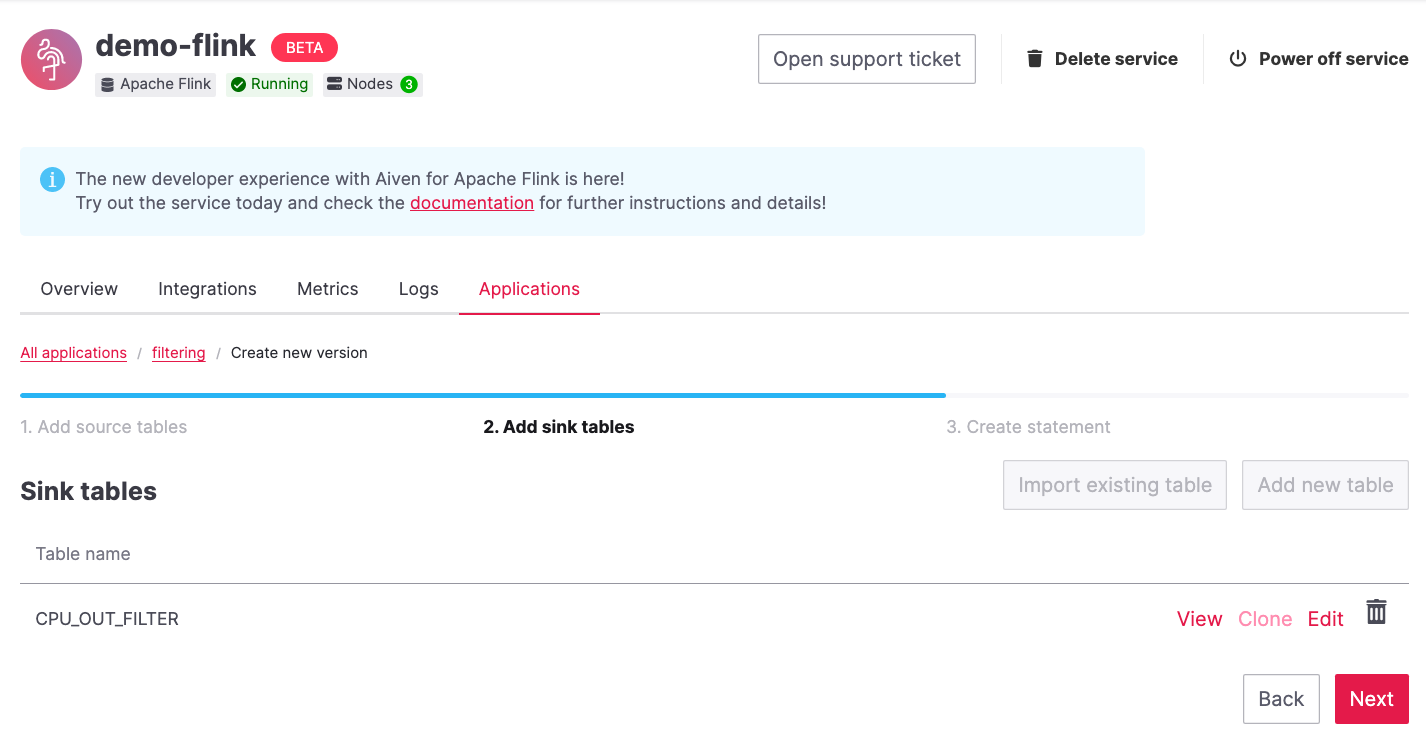Open the documentation link
1426x731 pixels.
coord(471,203)
